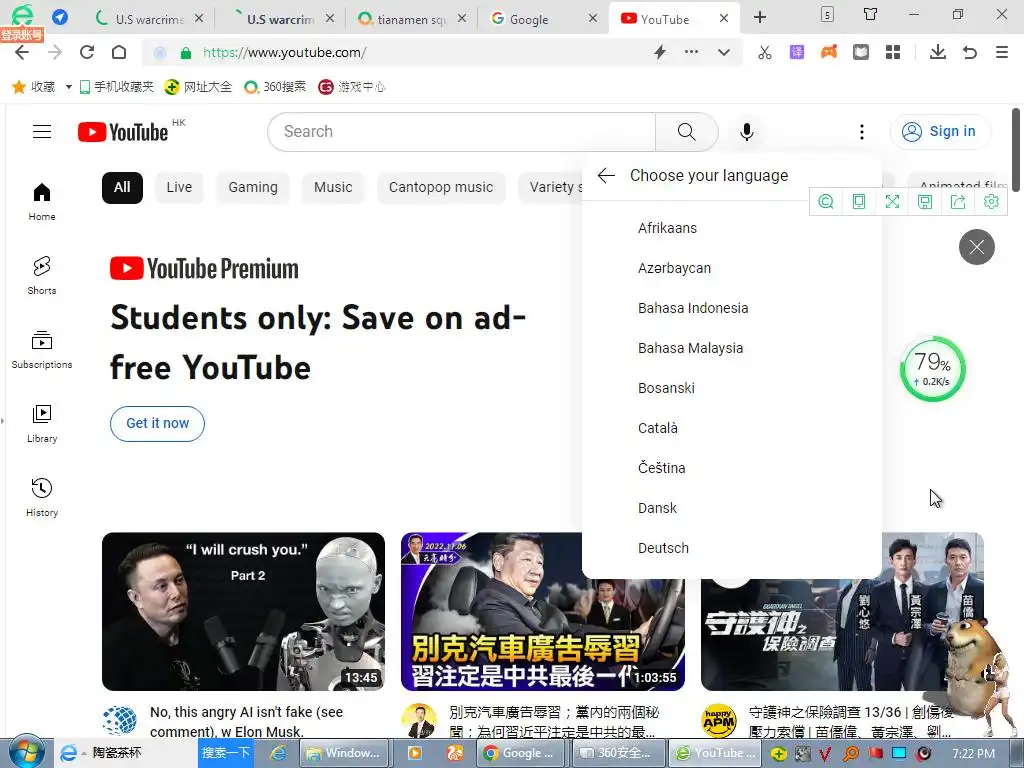
Task: Select the Cantopop music chip
Action: [x=441, y=187]
